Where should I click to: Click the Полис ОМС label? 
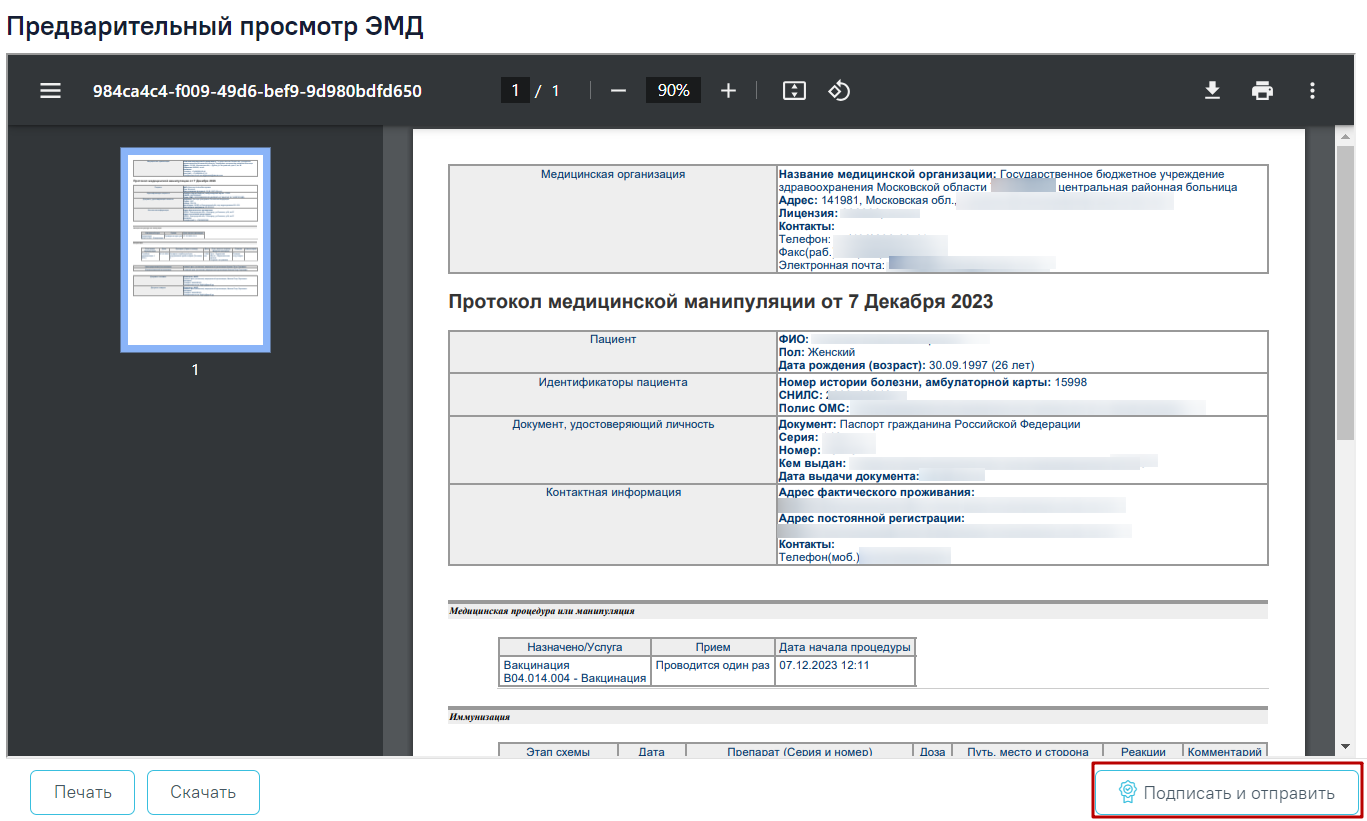(814, 408)
